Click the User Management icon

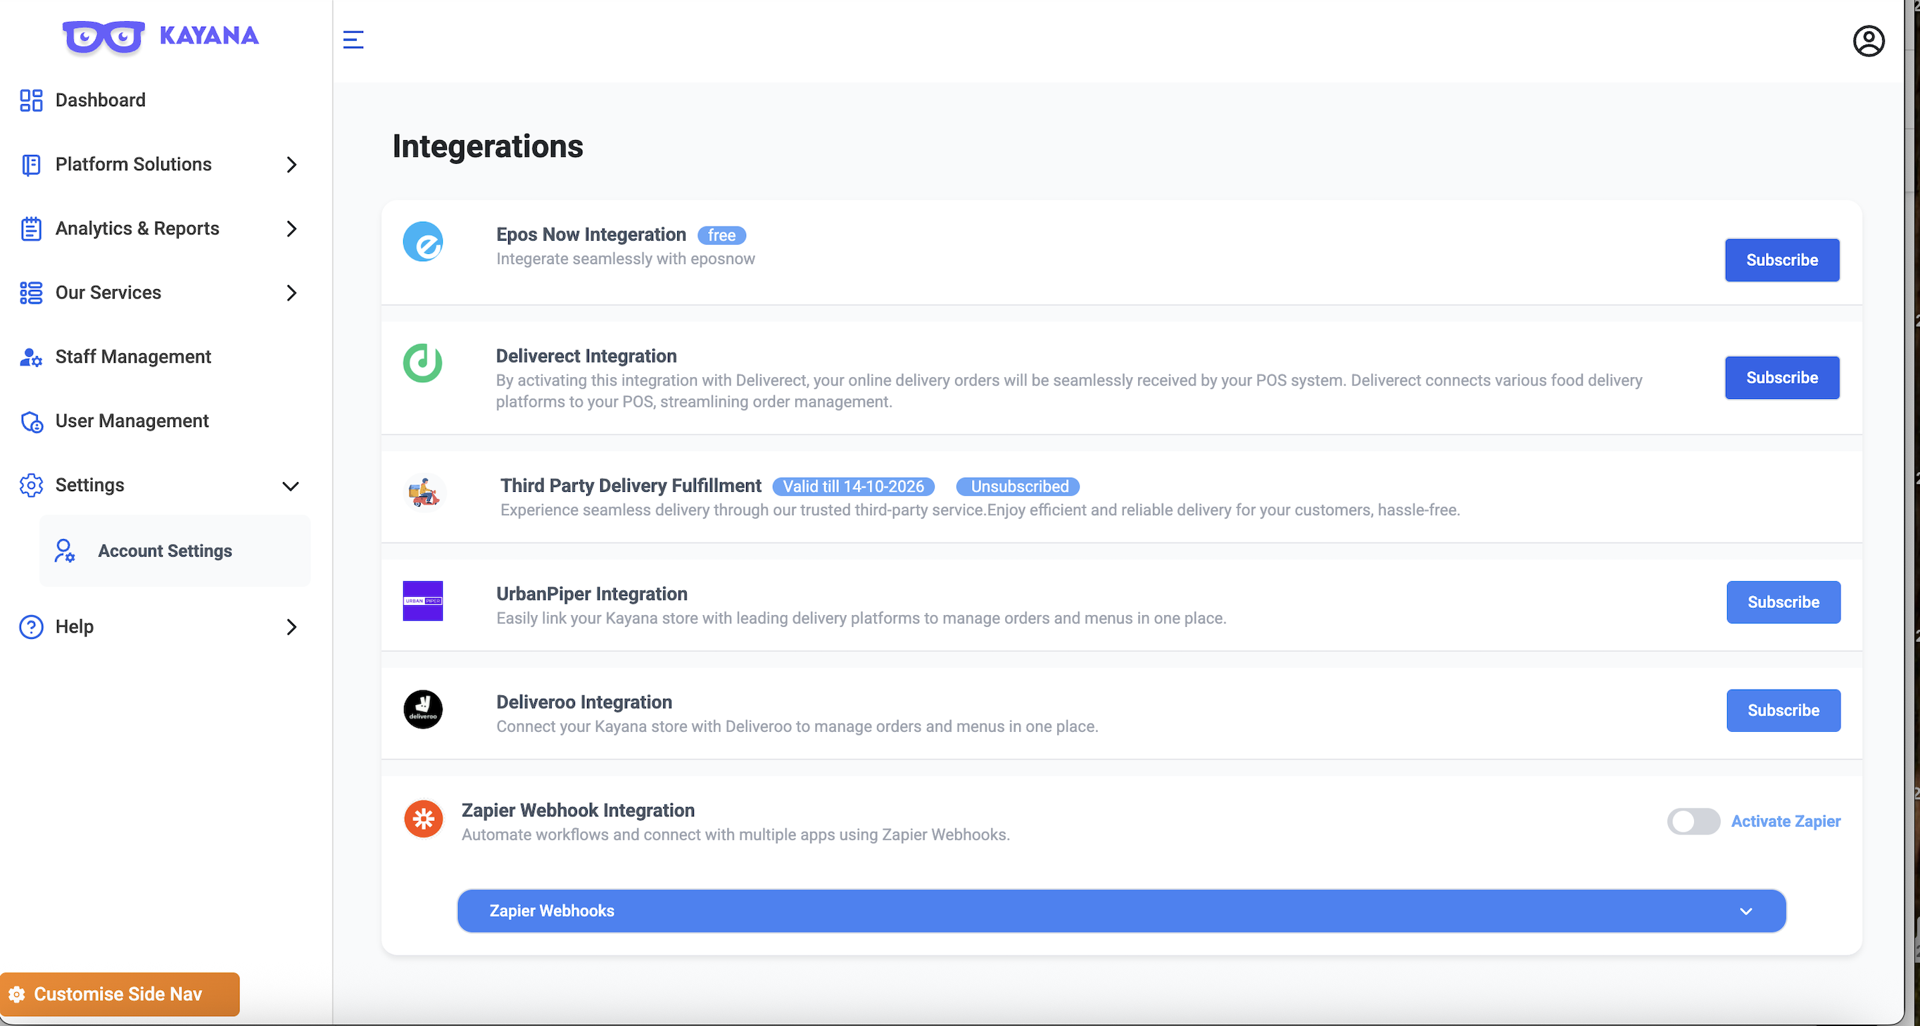32,422
